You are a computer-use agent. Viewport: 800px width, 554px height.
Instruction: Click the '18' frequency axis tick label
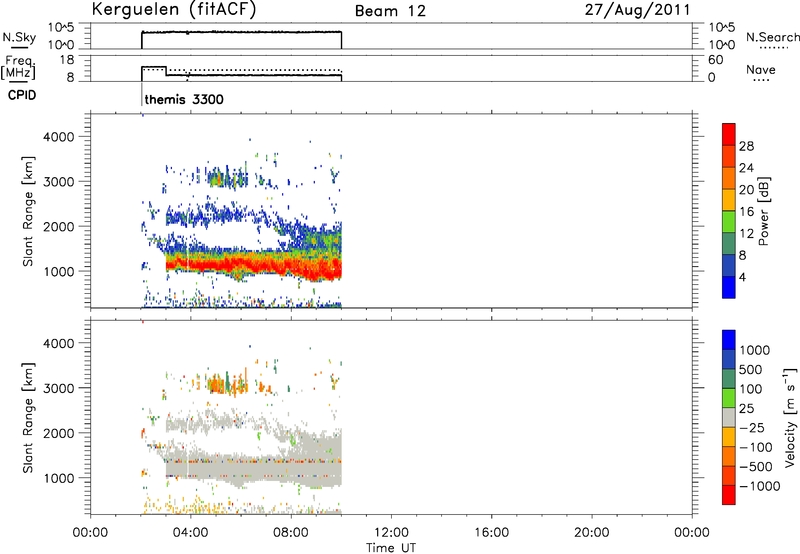(x=67, y=59)
